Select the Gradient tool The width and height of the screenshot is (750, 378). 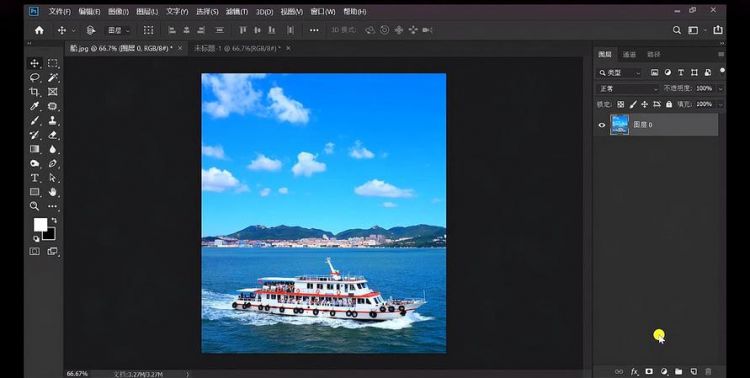[34, 149]
